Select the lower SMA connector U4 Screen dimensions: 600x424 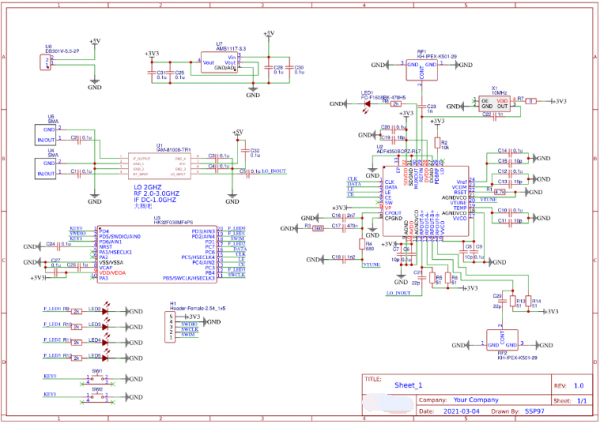pyautogui.click(x=47, y=168)
